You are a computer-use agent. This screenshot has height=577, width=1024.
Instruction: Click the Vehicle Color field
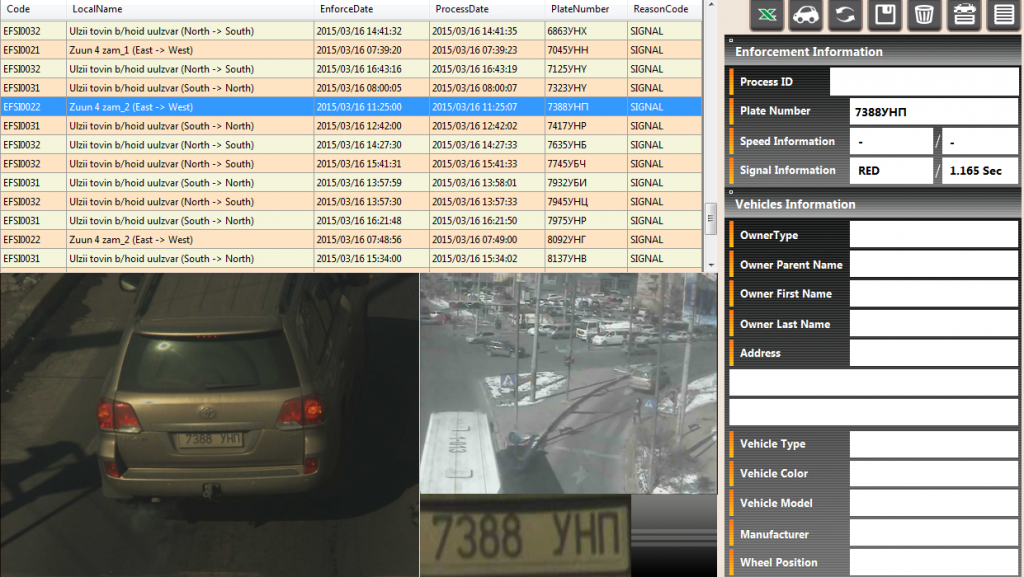(x=933, y=474)
